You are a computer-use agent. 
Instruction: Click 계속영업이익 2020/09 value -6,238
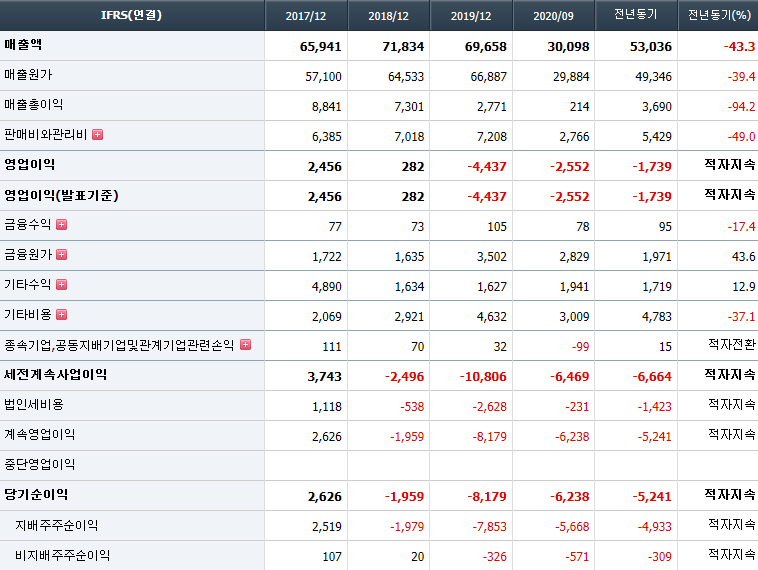[572, 437]
